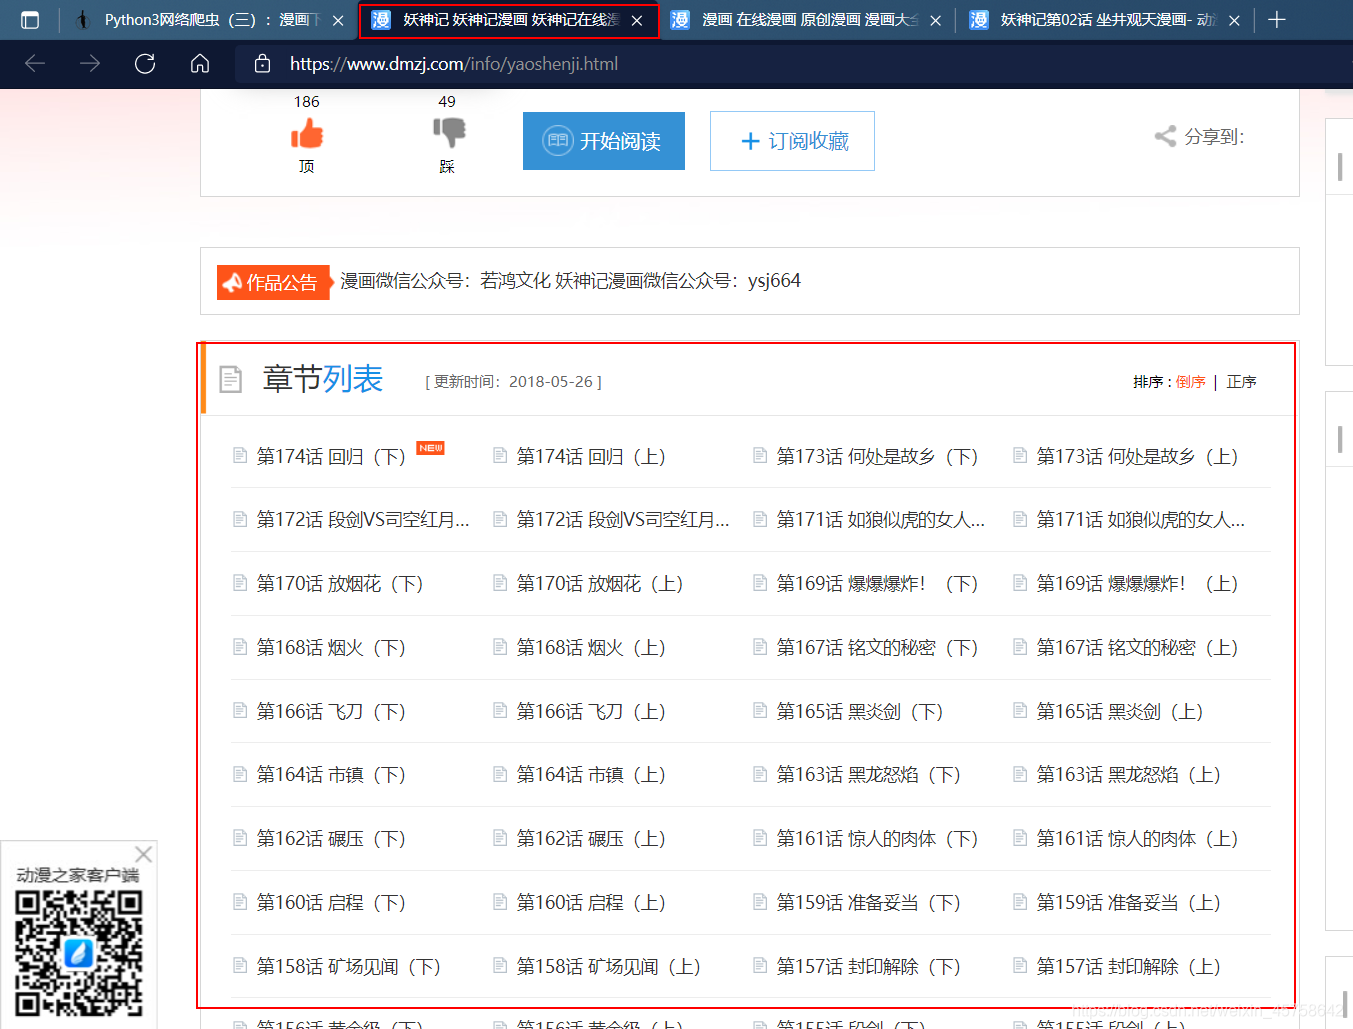The width and height of the screenshot is (1353, 1029).
Task: Open chapter 第171话 如狼似虎的女人... last column
Action: 1140,520
